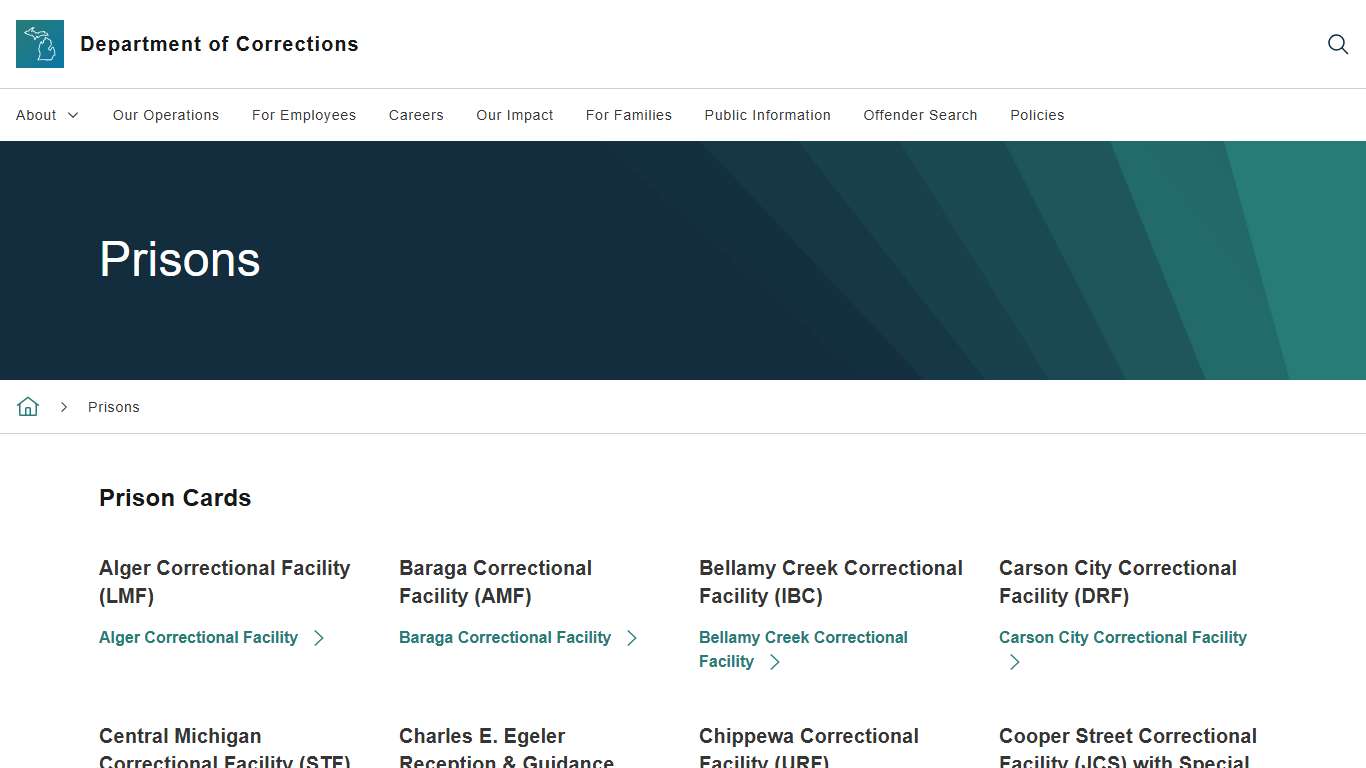Click arrow icon next to Alger Correctional Facility
Screen dimensions: 1366x768
(x=319, y=638)
